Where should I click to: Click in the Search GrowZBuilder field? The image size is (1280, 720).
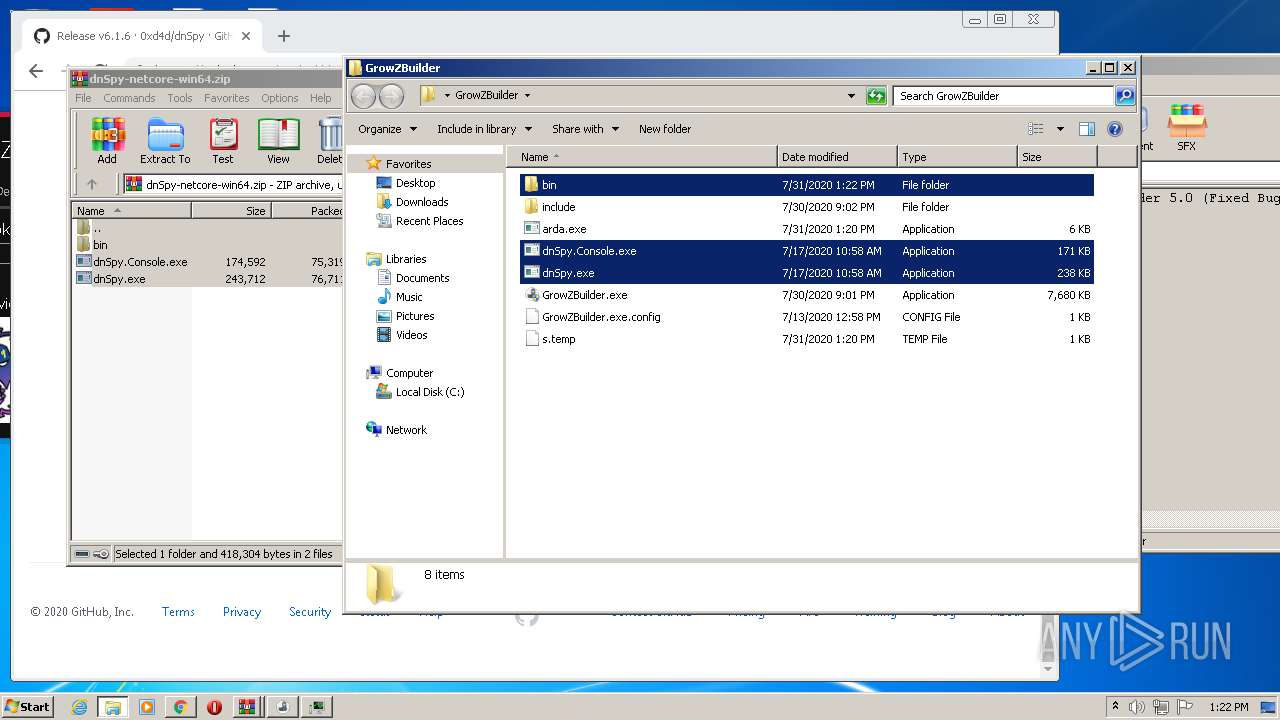[x=1003, y=96]
